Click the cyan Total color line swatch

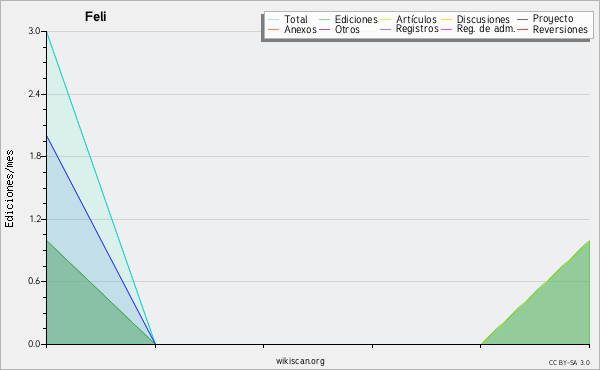click(x=274, y=19)
